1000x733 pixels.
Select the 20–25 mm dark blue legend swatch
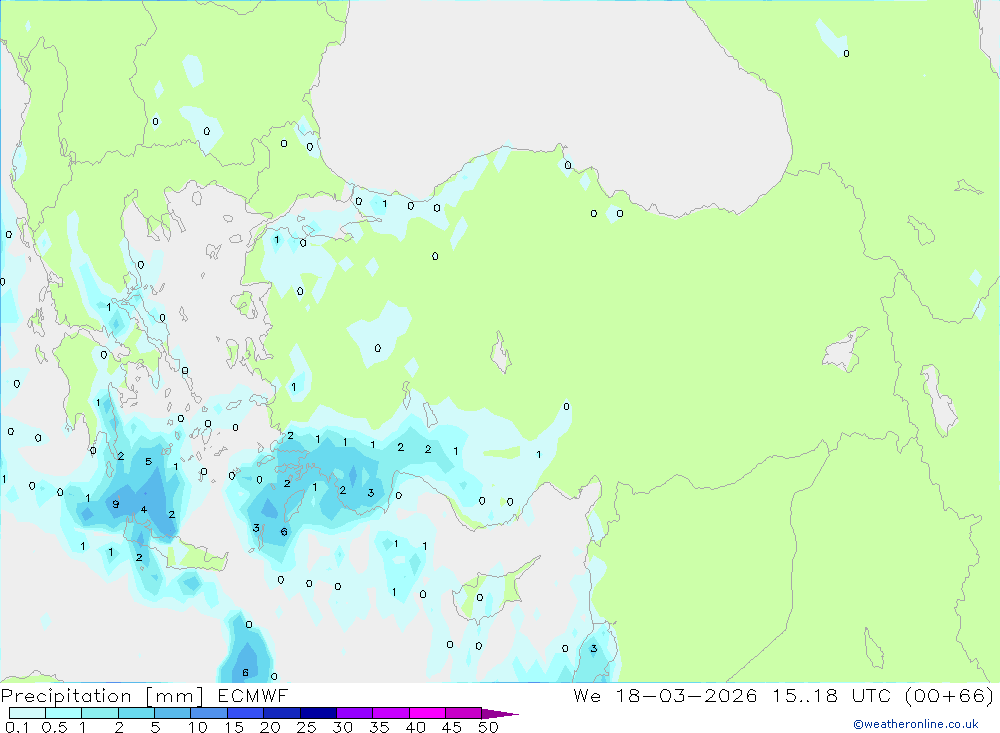click(x=282, y=713)
